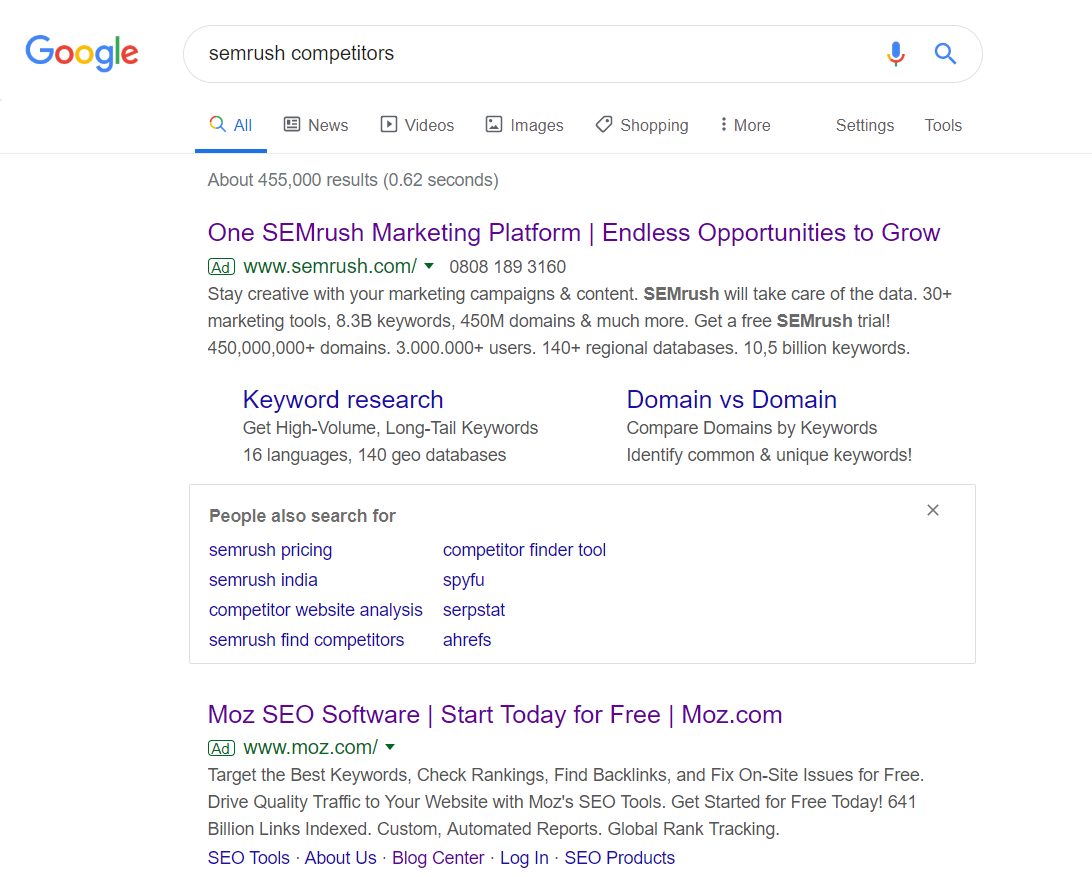Click Identify common & unique keywords! text

pos(769,456)
